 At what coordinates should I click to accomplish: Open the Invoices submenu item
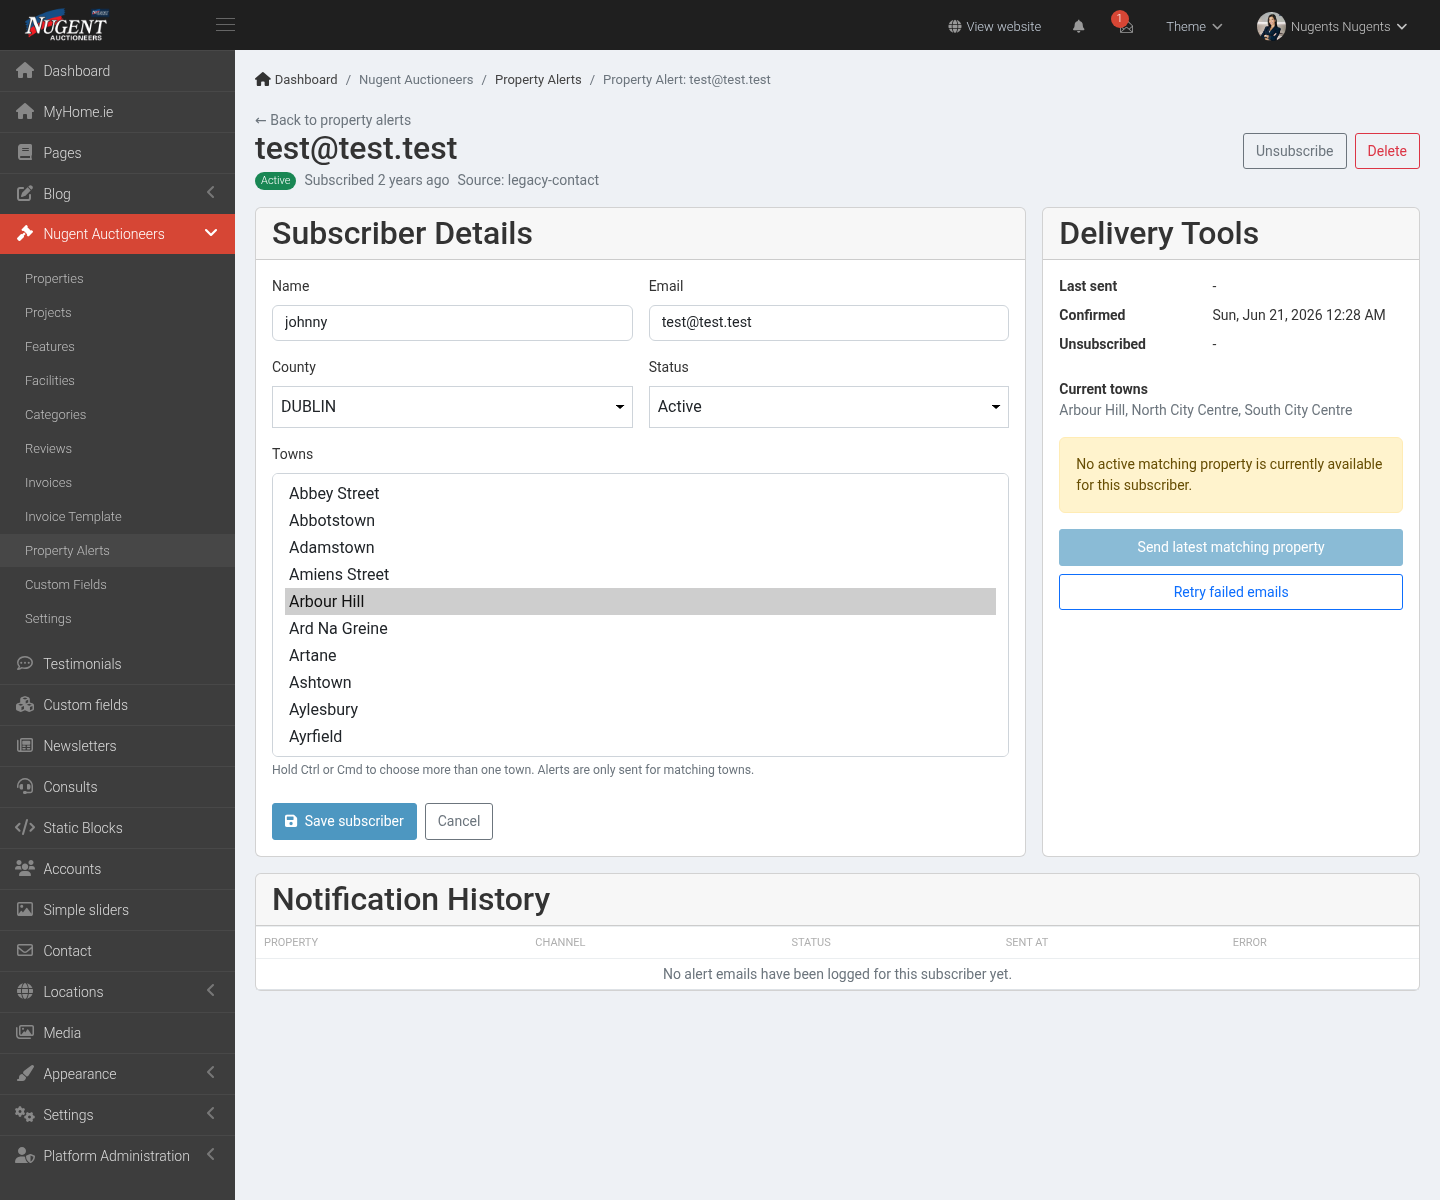117,483
